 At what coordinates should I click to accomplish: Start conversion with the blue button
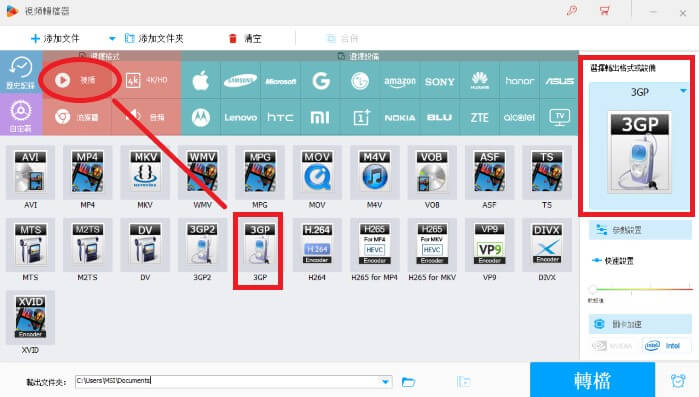pyautogui.click(x=592, y=380)
